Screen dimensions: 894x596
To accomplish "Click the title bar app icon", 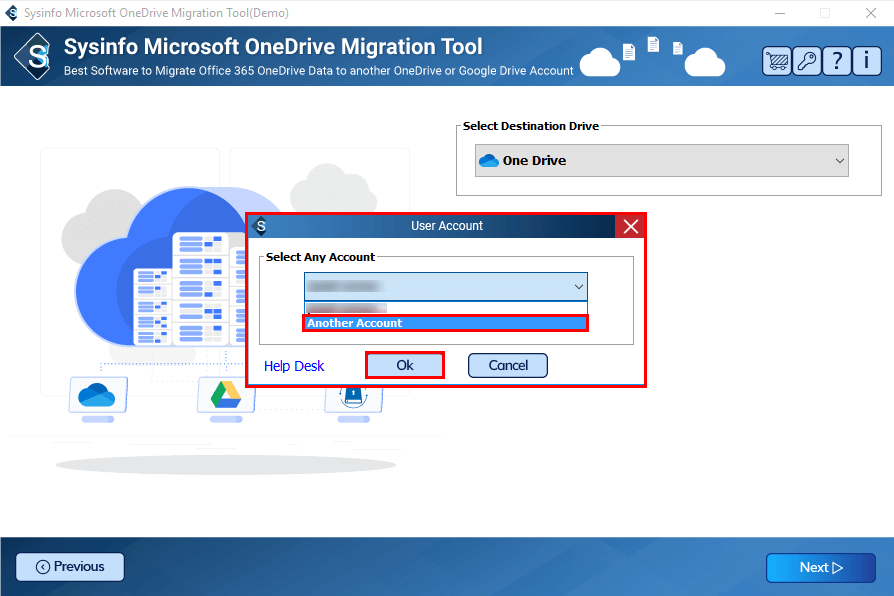I will (x=11, y=13).
